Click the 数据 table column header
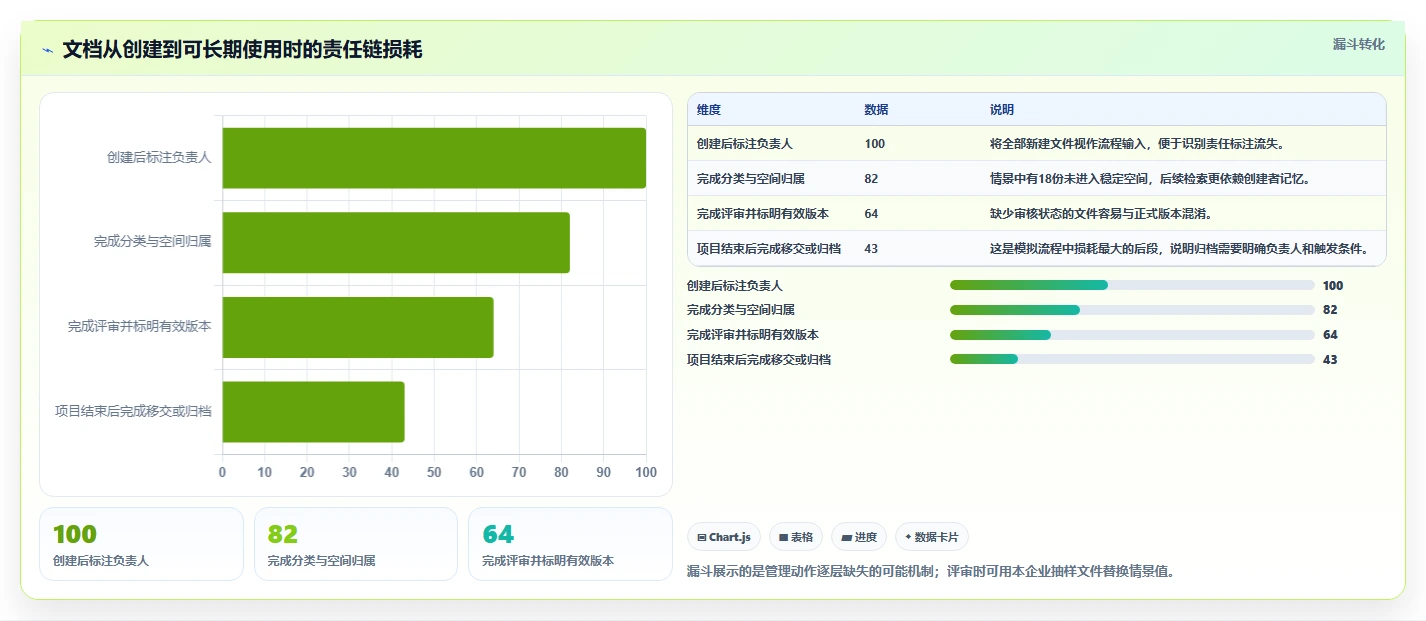This screenshot has width=1426, height=621. tap(876, 110)
